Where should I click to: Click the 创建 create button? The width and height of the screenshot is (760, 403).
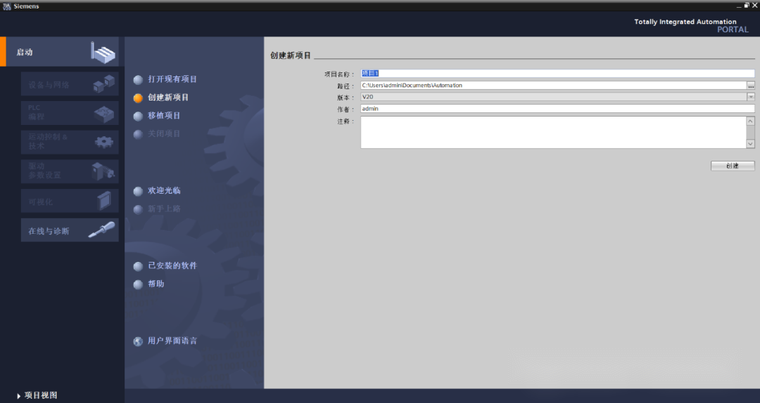[732, 166]
